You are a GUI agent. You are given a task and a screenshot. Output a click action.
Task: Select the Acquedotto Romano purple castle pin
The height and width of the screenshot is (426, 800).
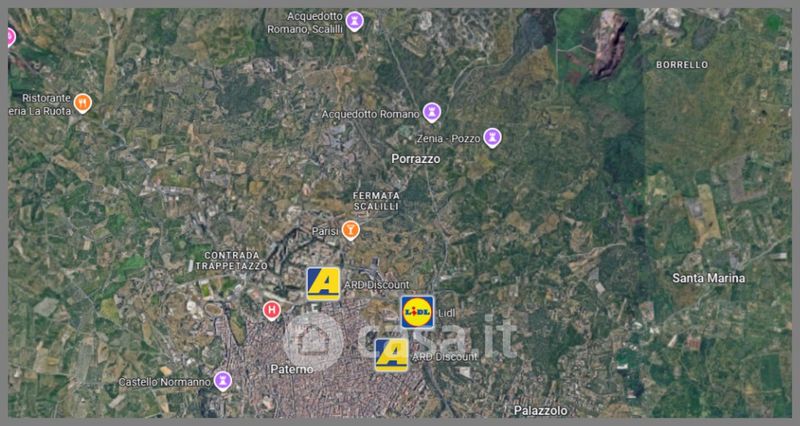432,113
